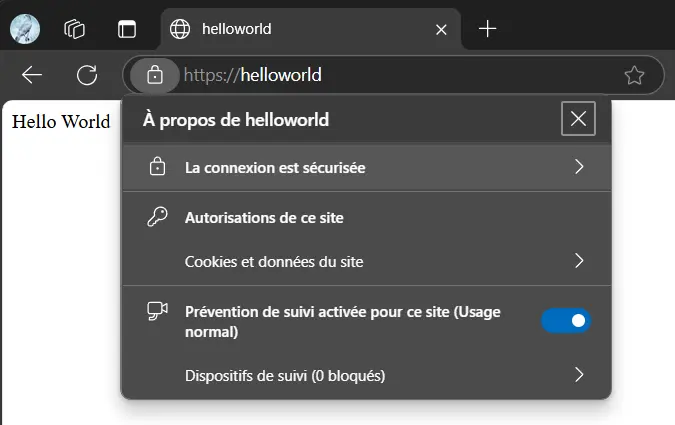
Task: Toggle tracking prevention for this site
Action: coord(566,321)
